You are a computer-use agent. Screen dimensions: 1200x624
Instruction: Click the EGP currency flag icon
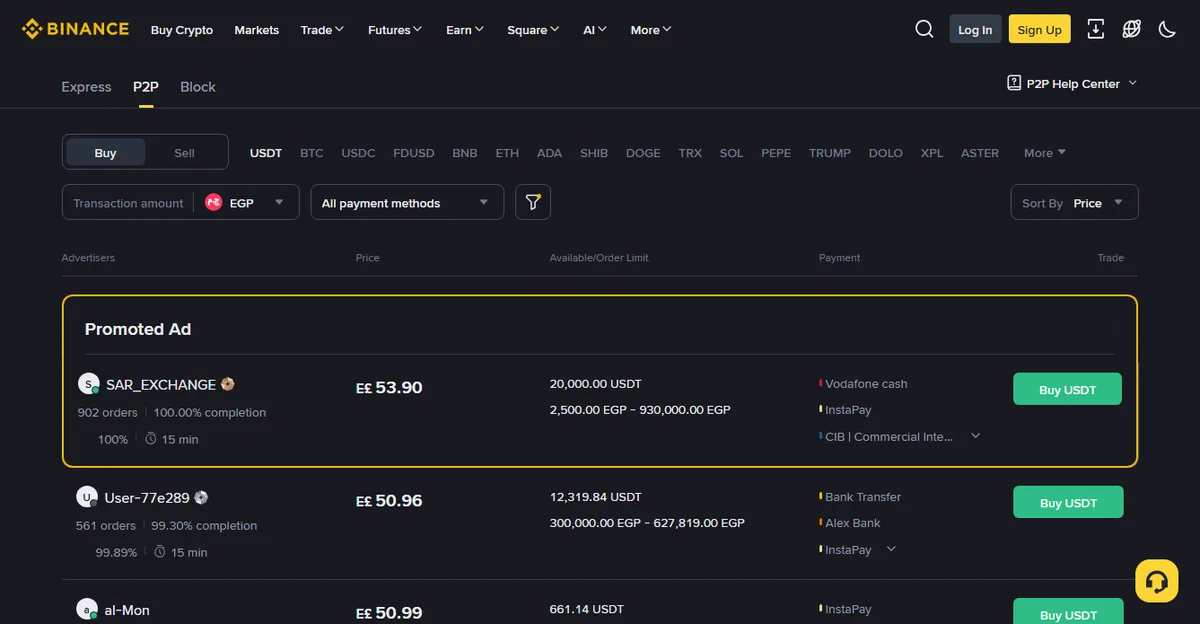[213, 202]
